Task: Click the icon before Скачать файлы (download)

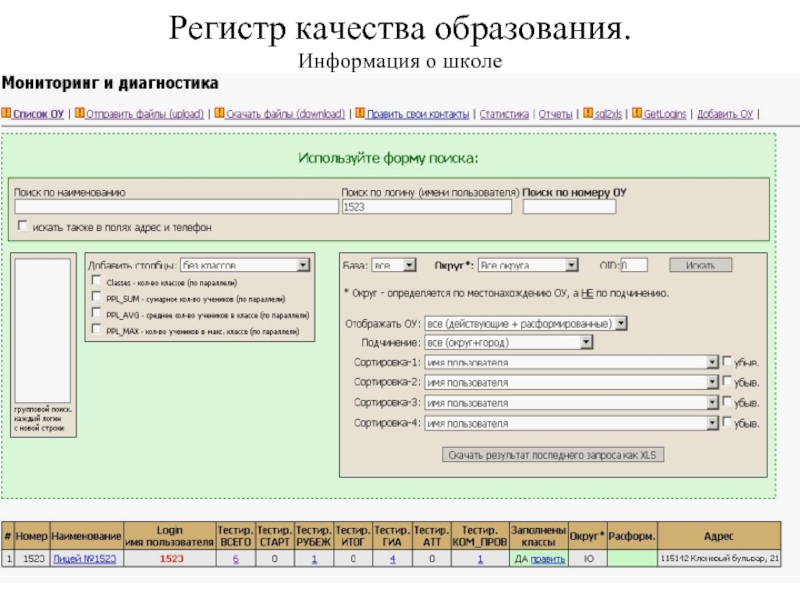Action: (x=219, y=115)
